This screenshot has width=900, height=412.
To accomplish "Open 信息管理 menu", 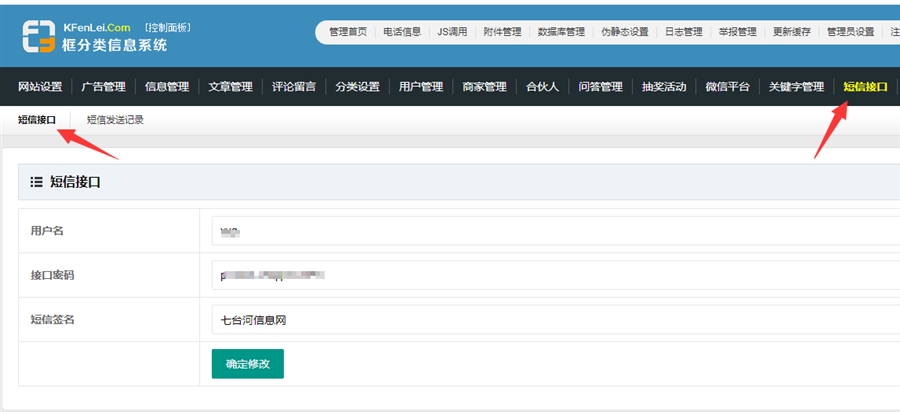I will (x=167, y=87).
